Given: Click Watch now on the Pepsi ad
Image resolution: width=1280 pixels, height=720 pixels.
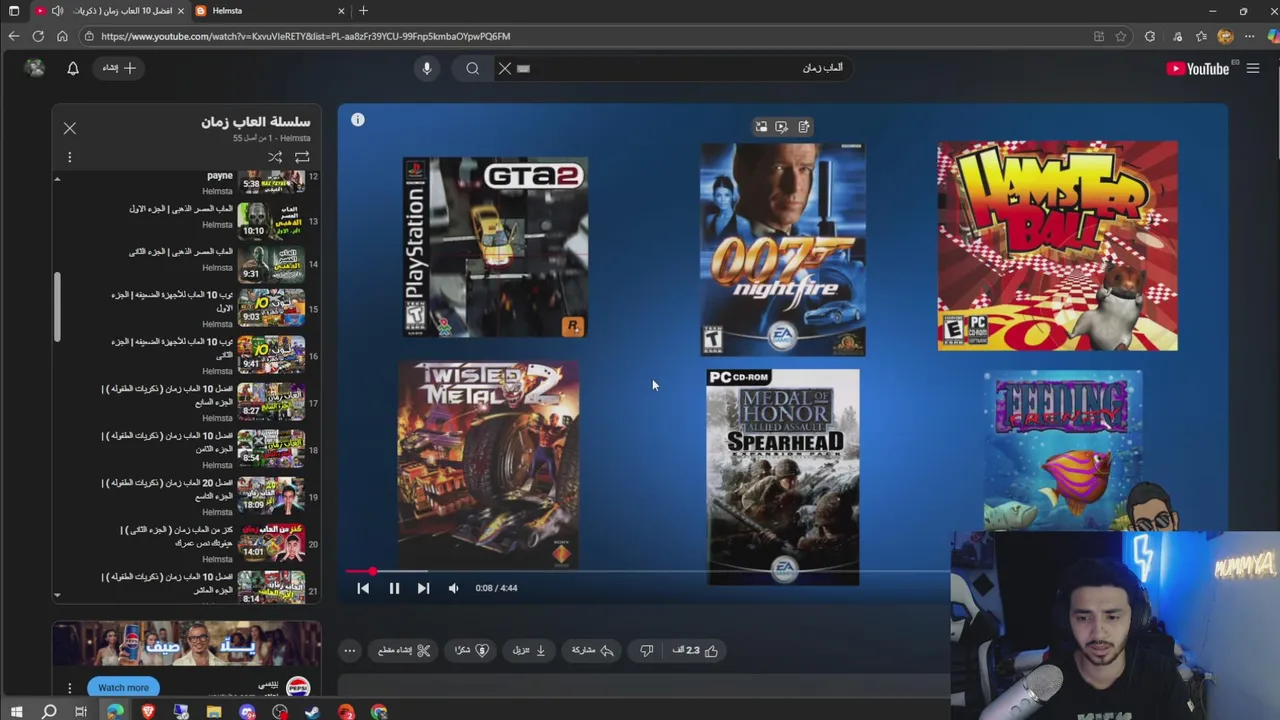Looking at the screenshot, I should [x=123, y=687].
